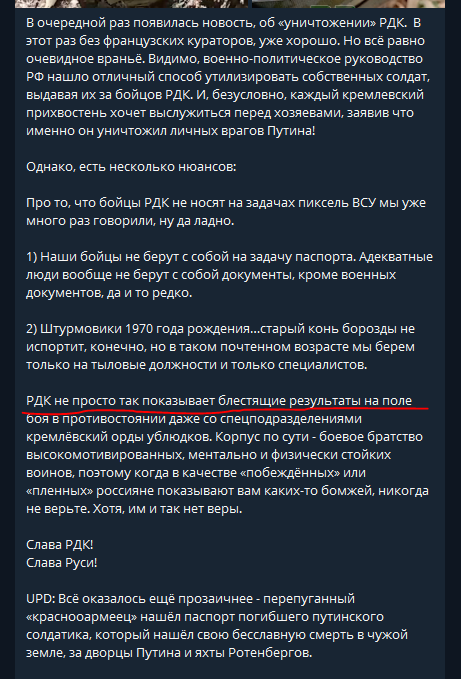Screen dimensions: 461x679
Task: Click point 1) about паспорта
Action: point(229,275)
